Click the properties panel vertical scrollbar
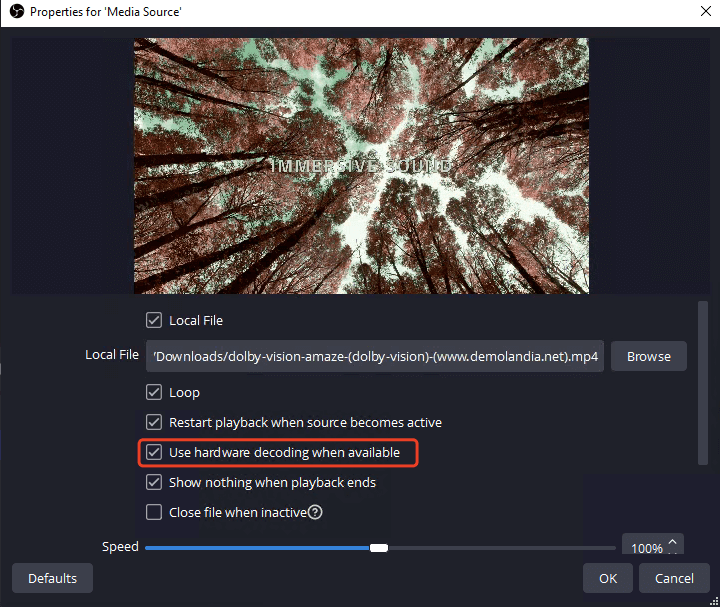This screenshot has height=607, width=720. (x=703, y=382)
